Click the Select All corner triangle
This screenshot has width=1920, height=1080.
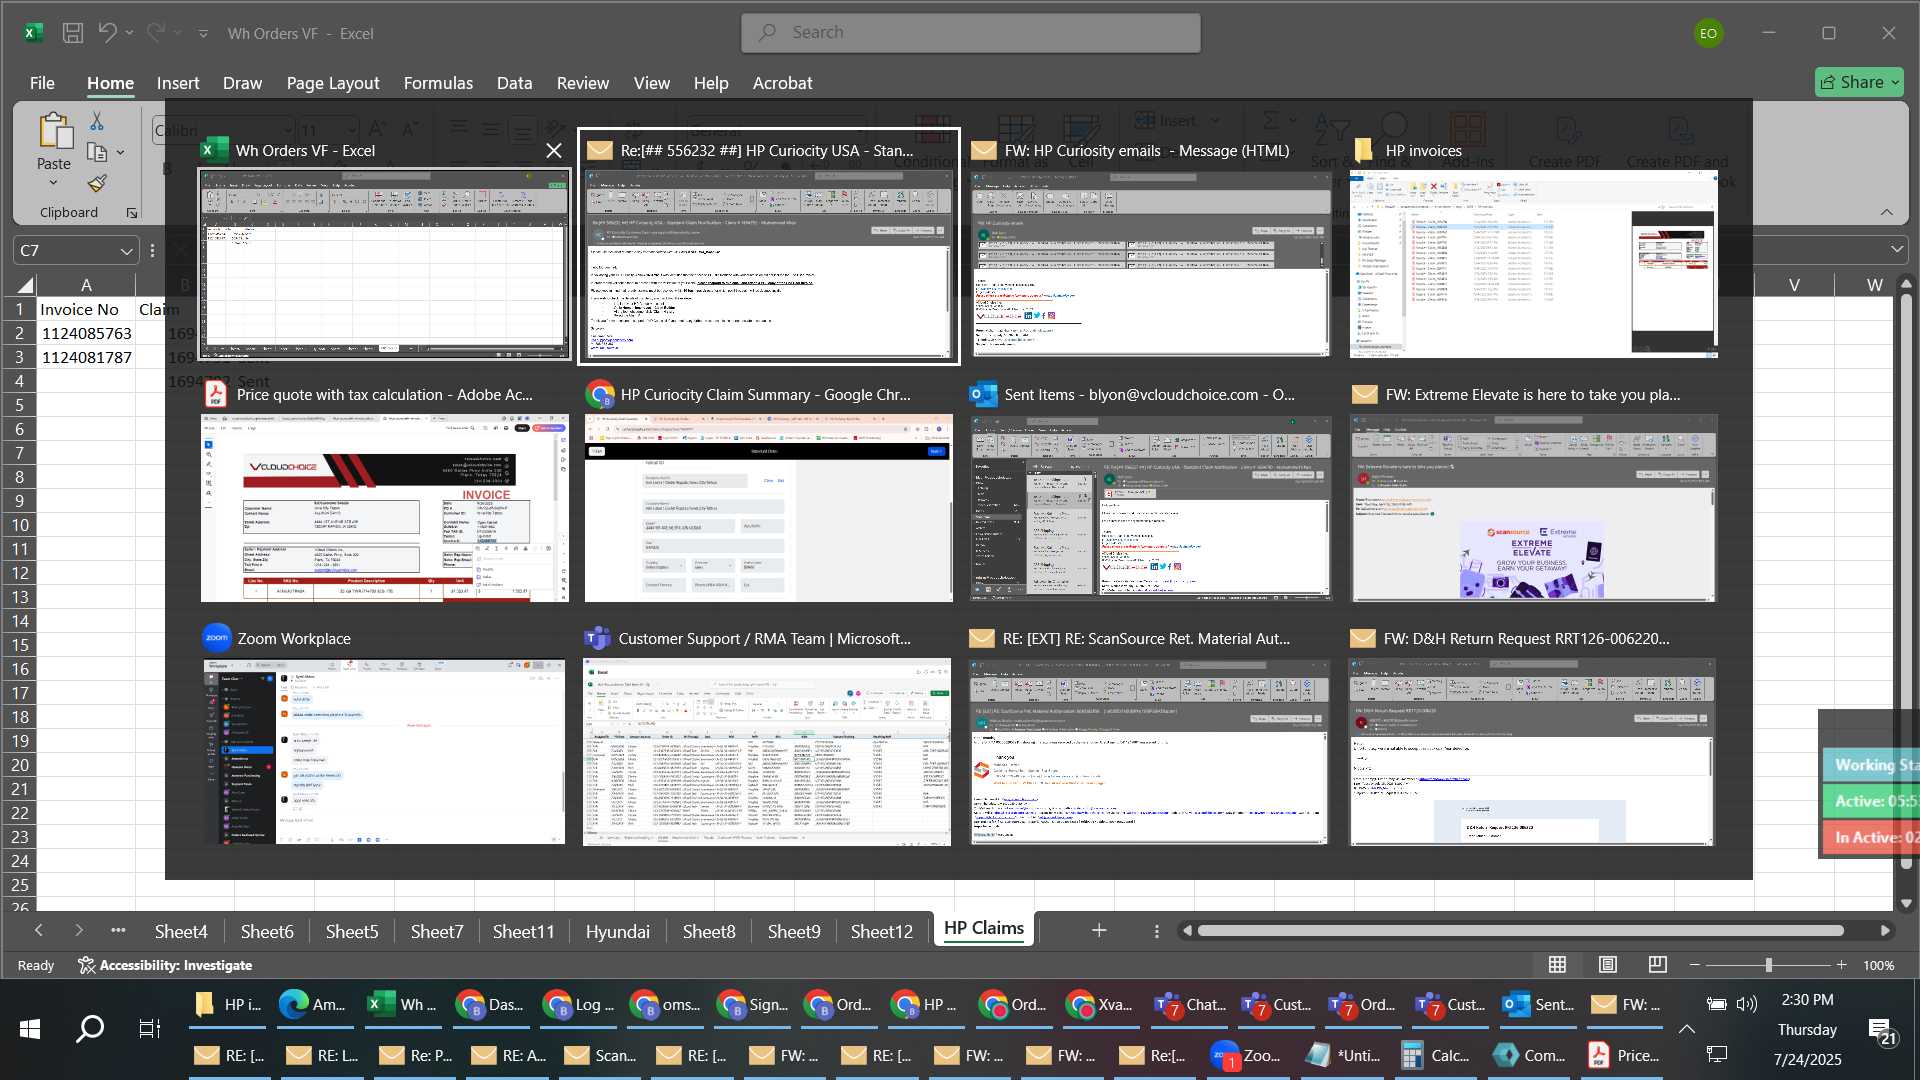coord(24,285)
